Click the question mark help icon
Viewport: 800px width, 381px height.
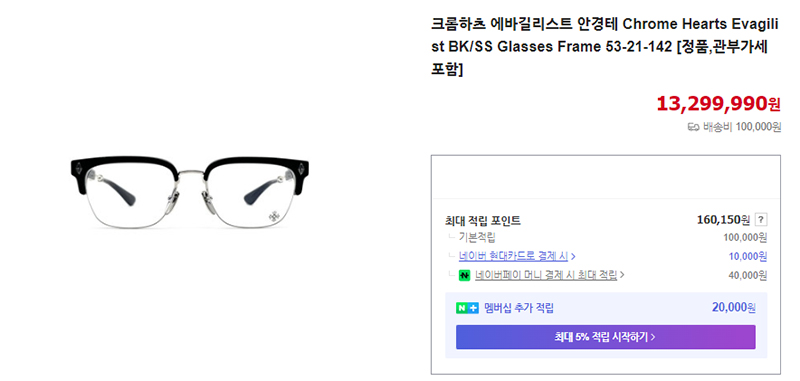pyautogui.click(x=761, y=220)
